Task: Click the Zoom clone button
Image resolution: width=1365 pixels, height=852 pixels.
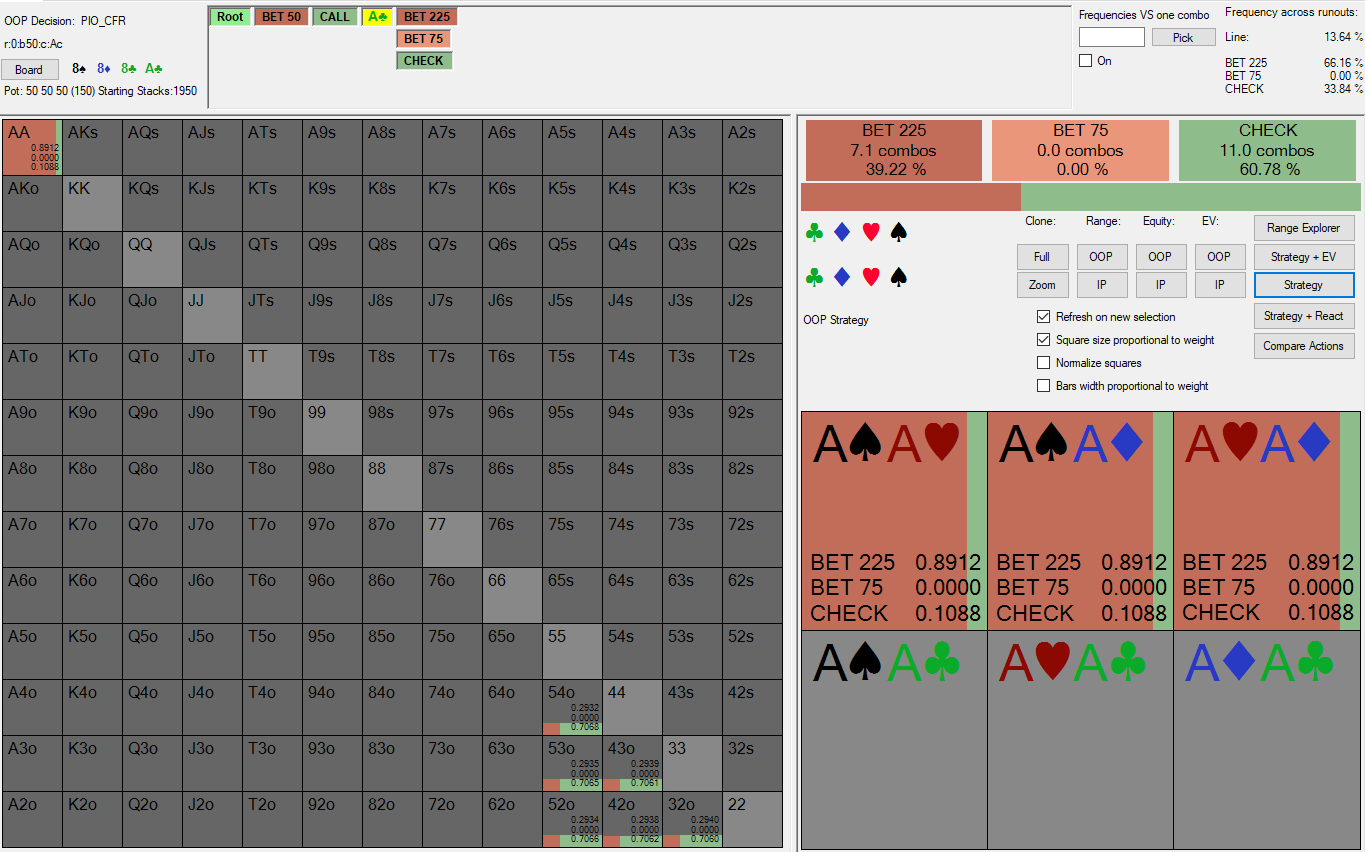Action: tap(1042, 285)
